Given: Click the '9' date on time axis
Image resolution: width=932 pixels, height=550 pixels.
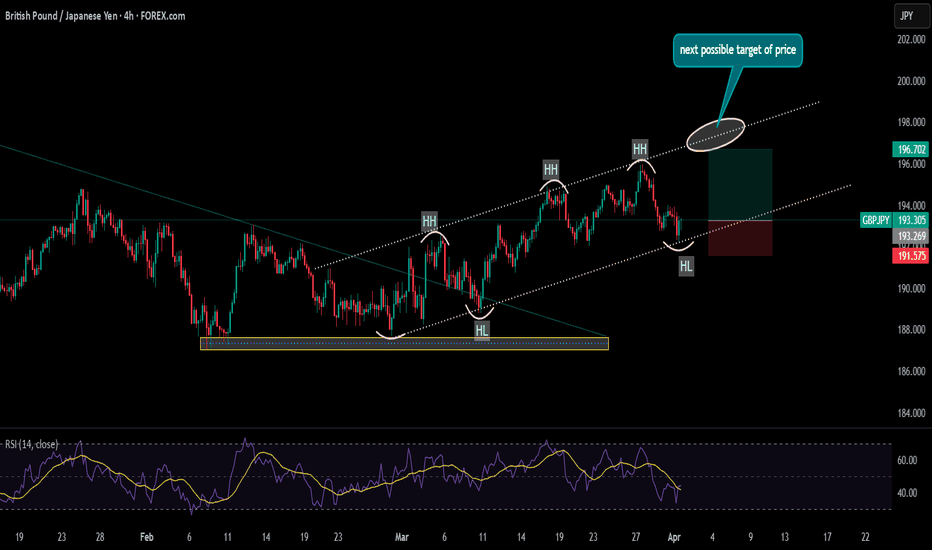Looking at the screenshot, I should (751, 537).
